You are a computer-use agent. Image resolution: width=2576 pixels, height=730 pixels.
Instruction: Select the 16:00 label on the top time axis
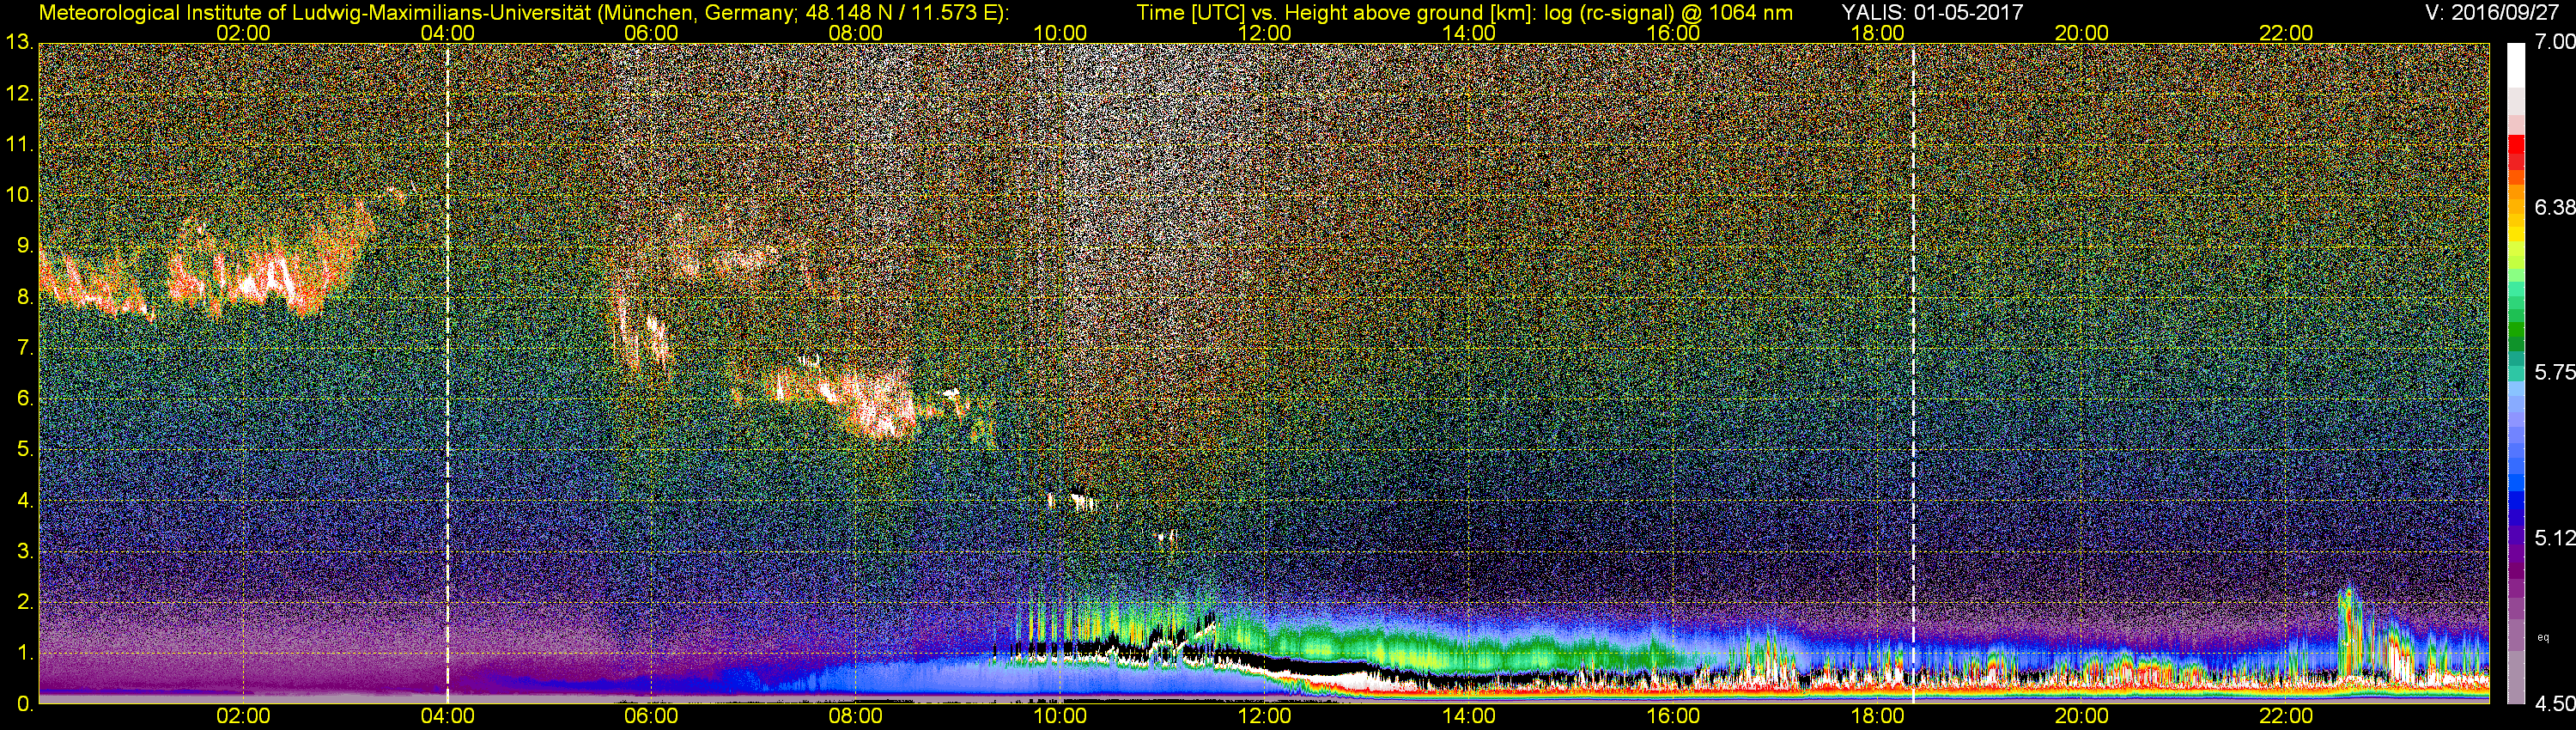click(1673, 33)
